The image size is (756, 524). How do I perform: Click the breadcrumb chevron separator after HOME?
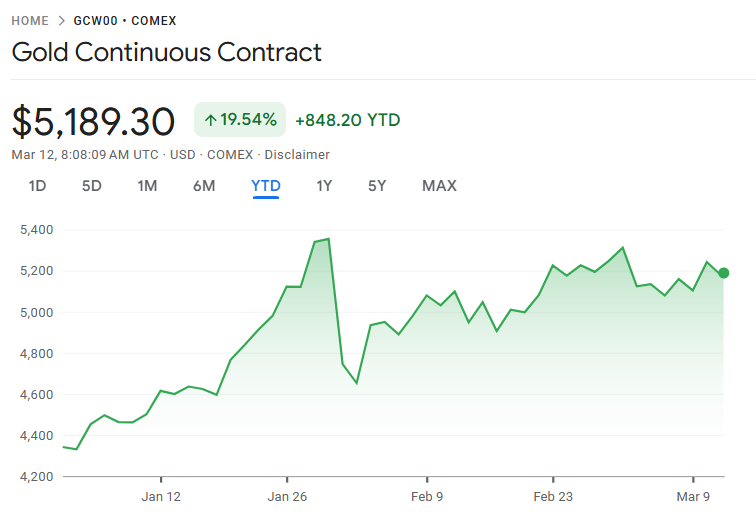coord(62,20)
